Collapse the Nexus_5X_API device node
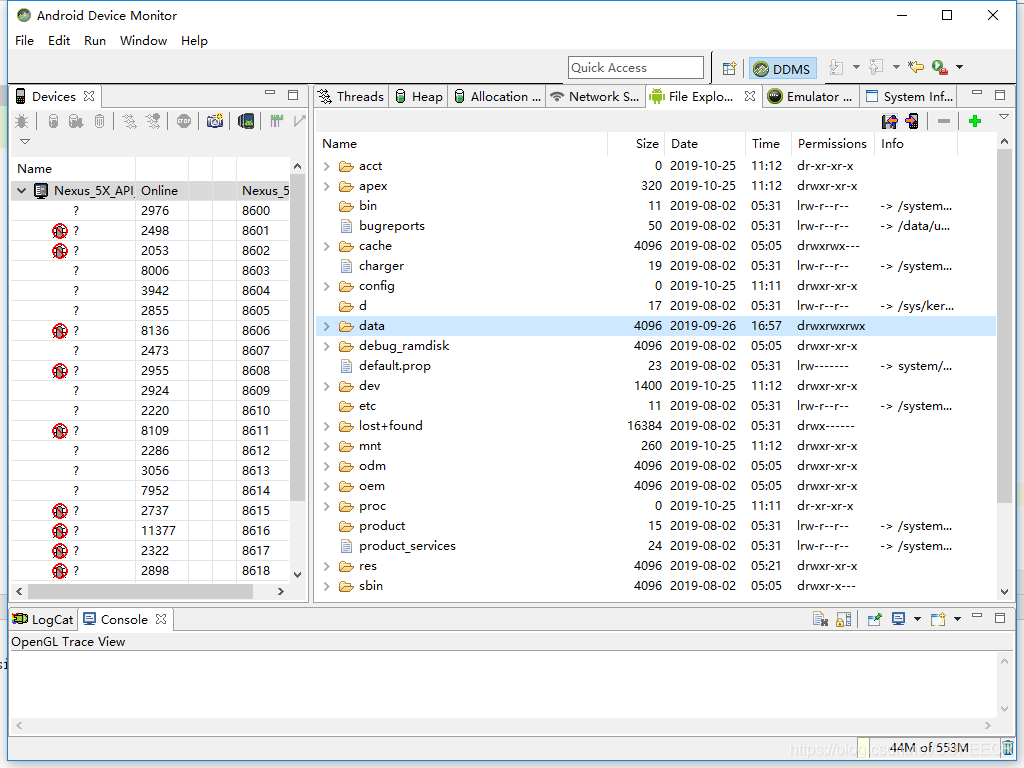 coord(21,191)
